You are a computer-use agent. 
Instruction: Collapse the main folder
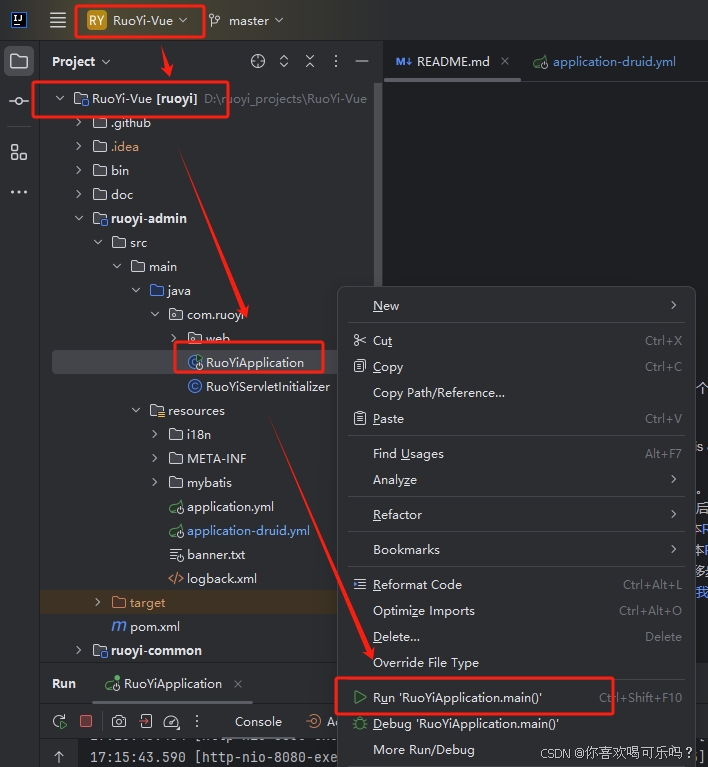(x=117, y=266)
